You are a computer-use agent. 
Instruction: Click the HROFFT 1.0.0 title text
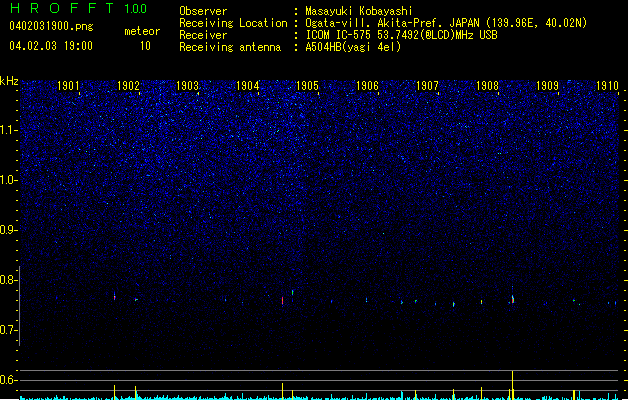pyautogui.click(x=79, y=8)
